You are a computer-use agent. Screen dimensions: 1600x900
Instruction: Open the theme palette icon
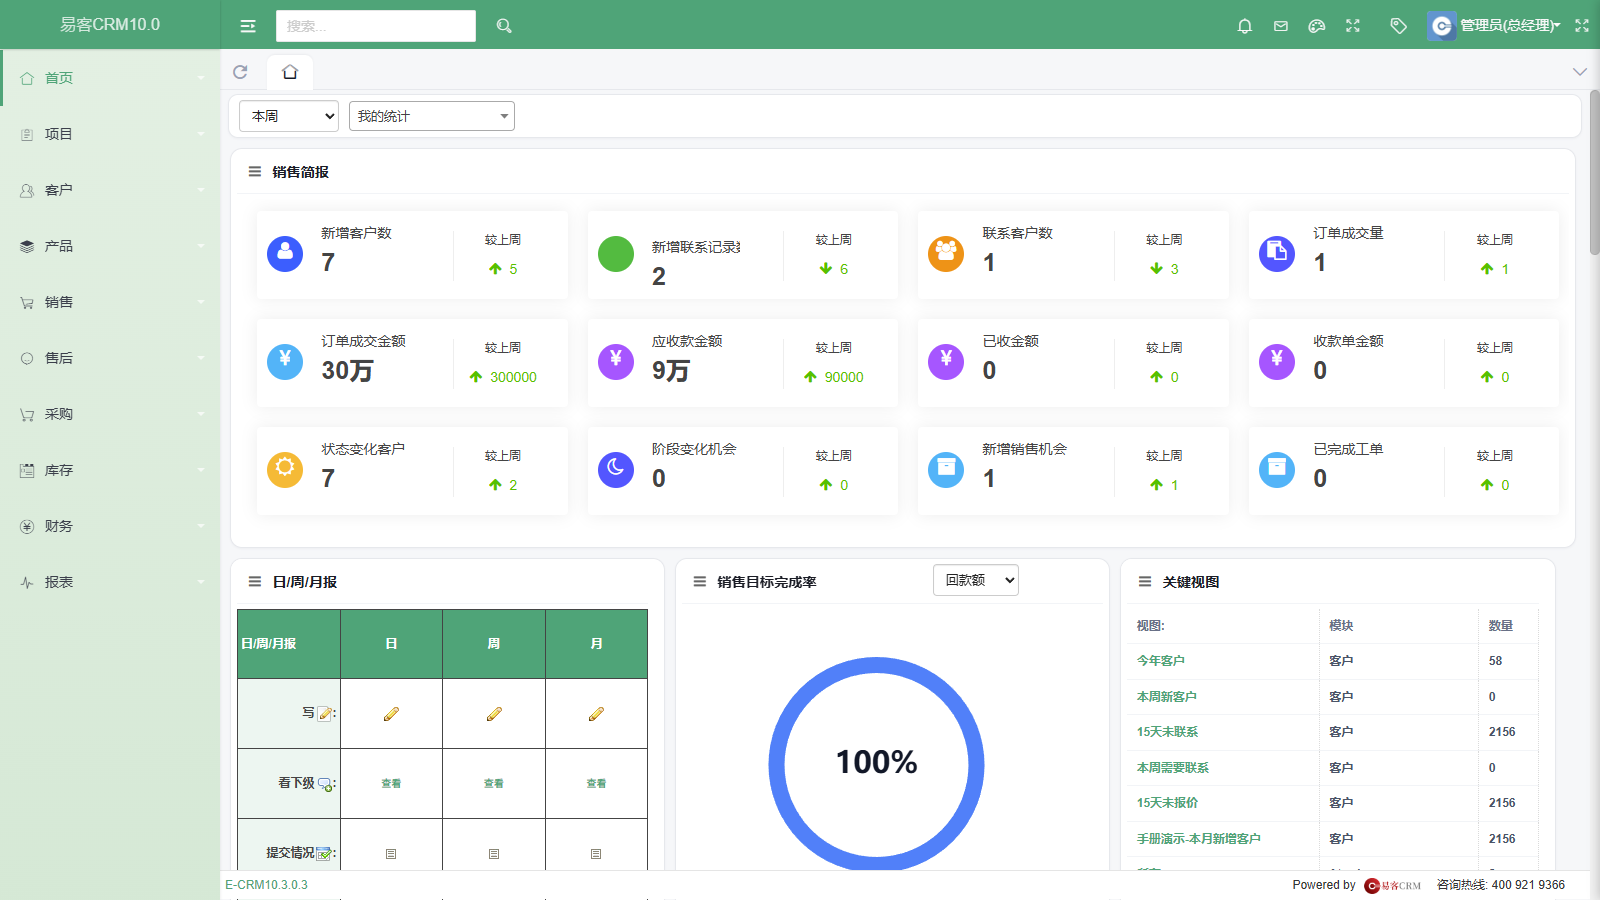click(x=1317, y=26)
